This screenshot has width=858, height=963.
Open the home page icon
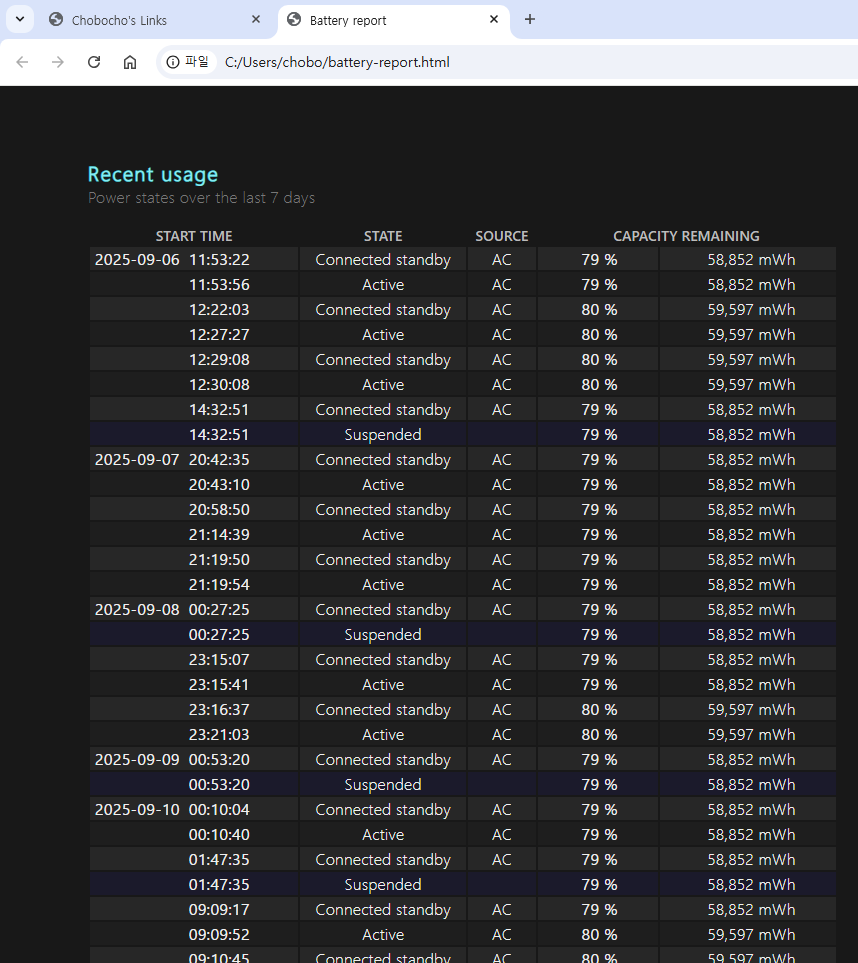pyautogui.click(x=130, y=62)
